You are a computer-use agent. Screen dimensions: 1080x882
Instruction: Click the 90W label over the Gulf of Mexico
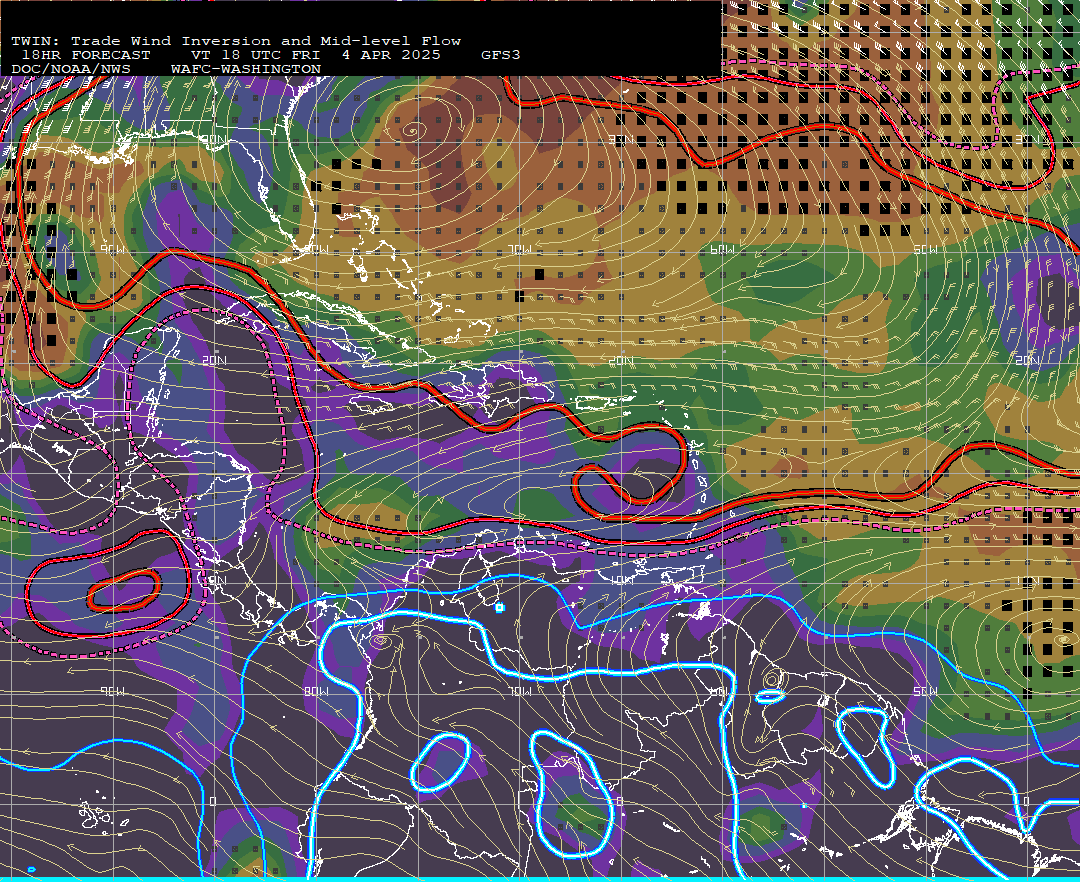(112, 249)
